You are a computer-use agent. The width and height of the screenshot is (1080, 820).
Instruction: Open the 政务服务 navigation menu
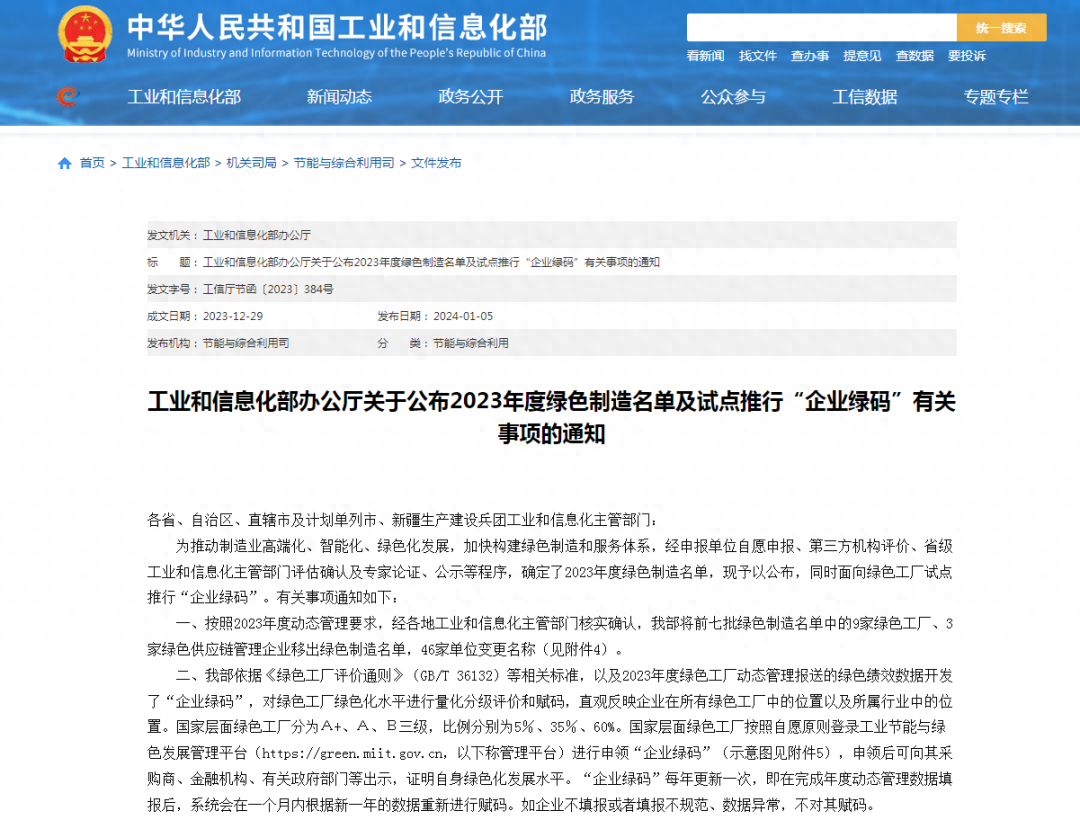602,97
